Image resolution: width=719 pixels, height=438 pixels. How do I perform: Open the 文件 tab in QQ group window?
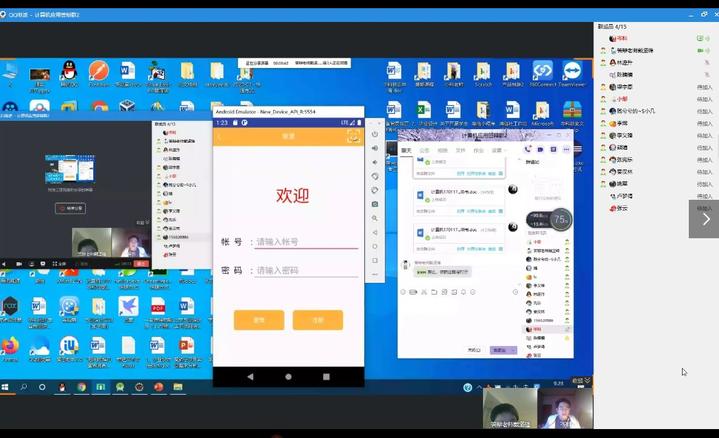click(x=460, y=150)
